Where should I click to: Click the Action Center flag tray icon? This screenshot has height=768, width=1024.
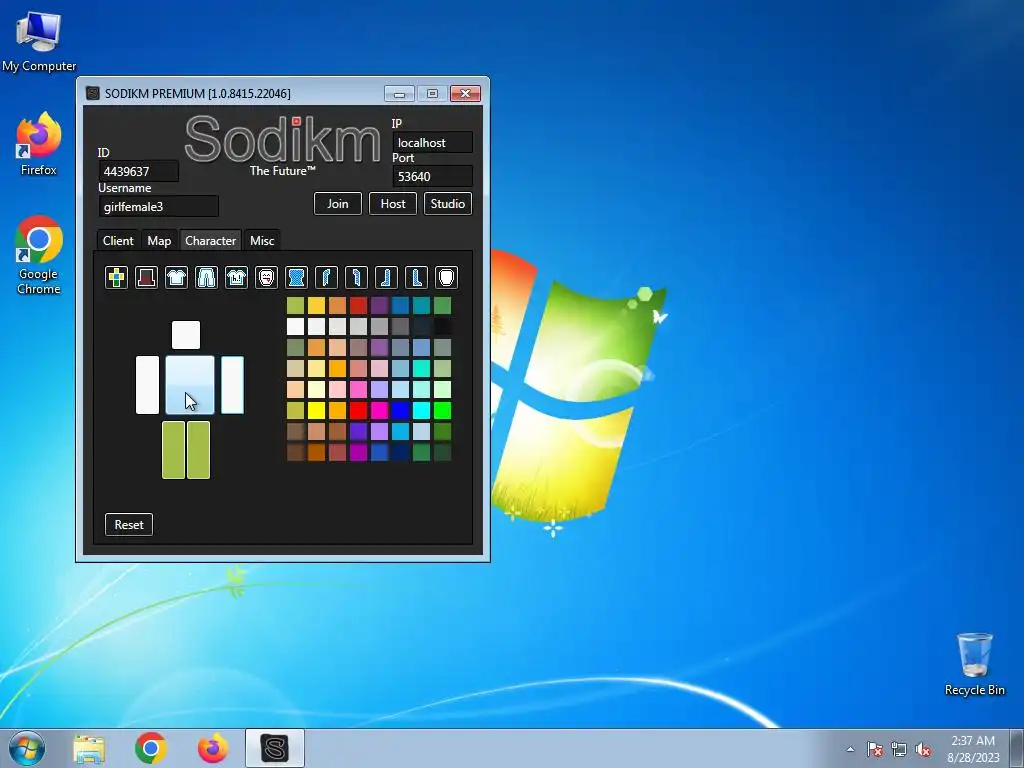click(x=874, y=749)
